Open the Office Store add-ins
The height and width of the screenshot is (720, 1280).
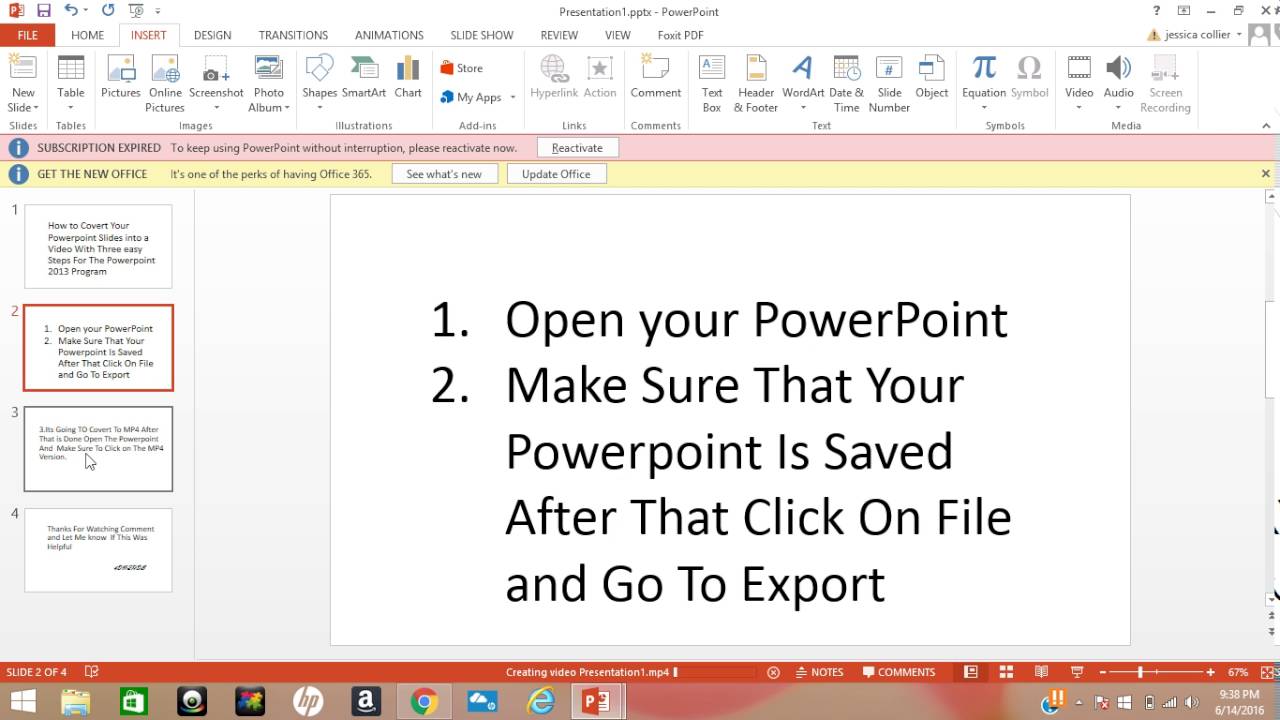click(x=462, y=68)
